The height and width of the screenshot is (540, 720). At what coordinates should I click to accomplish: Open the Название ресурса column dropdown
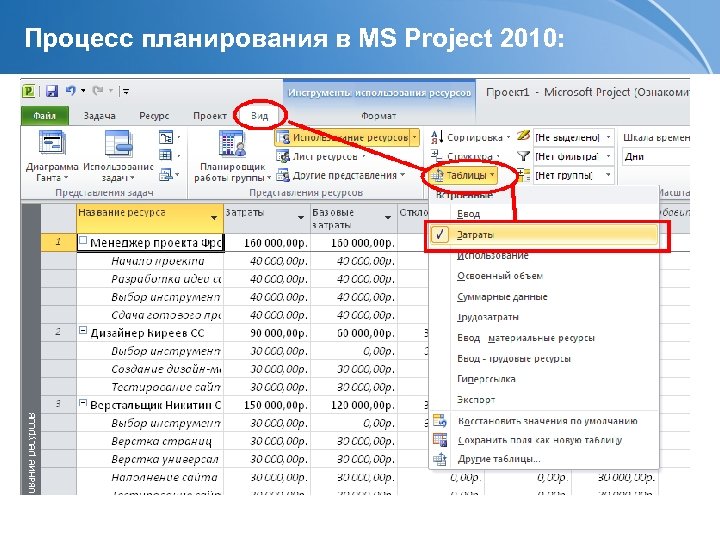coord(214,218)
